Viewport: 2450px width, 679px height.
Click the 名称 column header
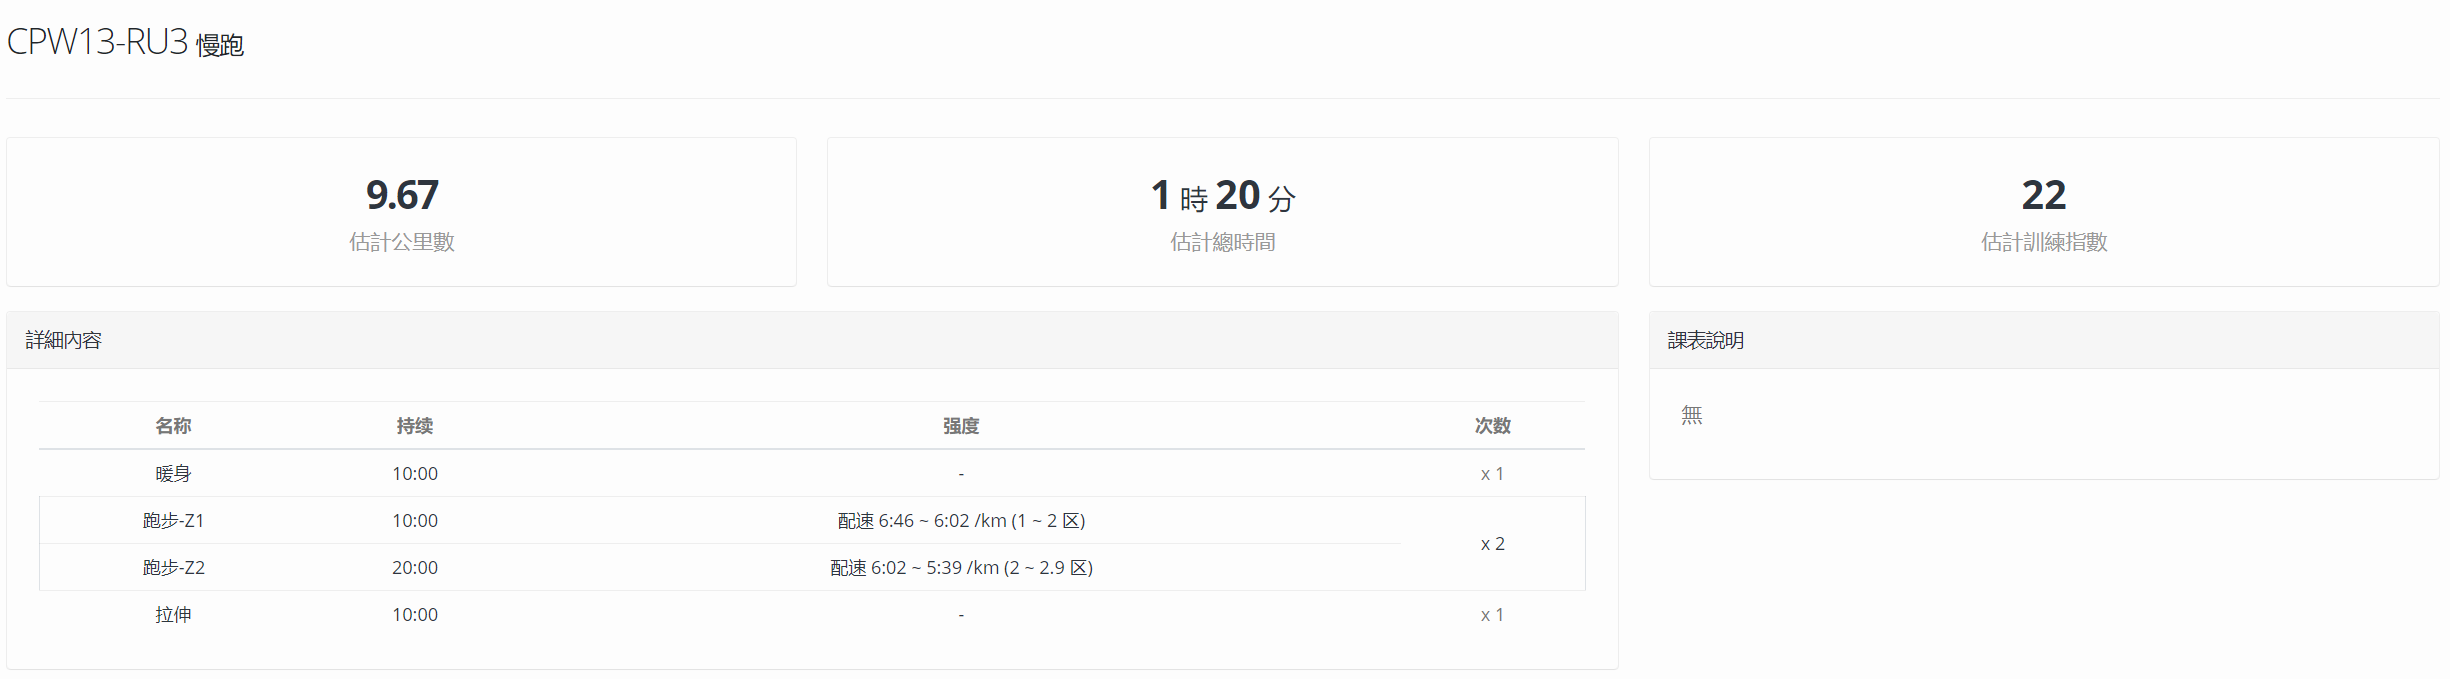coord(173,426)
